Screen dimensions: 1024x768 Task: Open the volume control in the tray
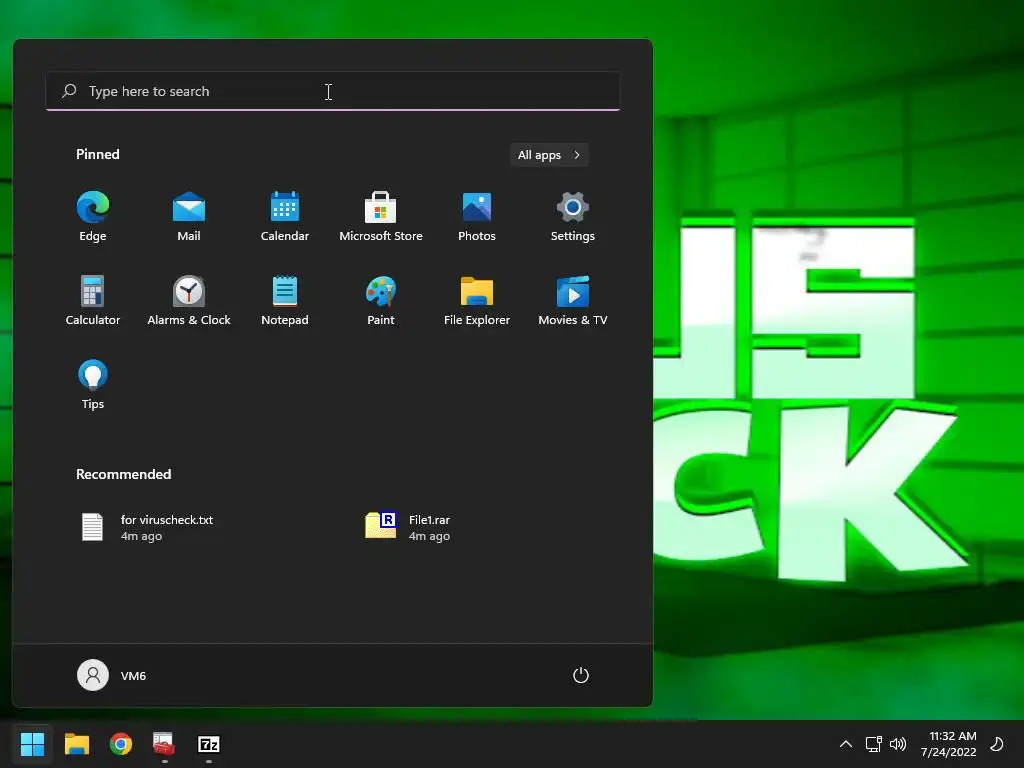pos(898,744)
